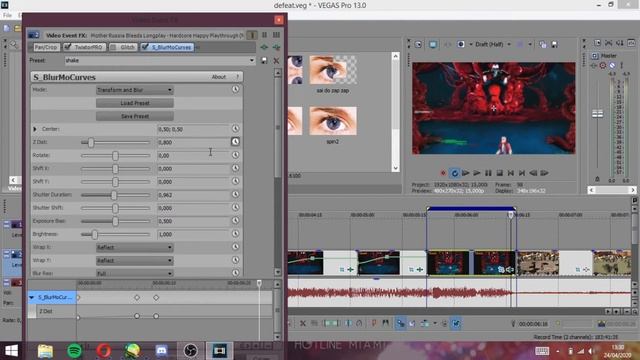This screenshot has height=360, width=640.
Task: Save the preset using the floppy disk icon
Action: tap(264, 60)
